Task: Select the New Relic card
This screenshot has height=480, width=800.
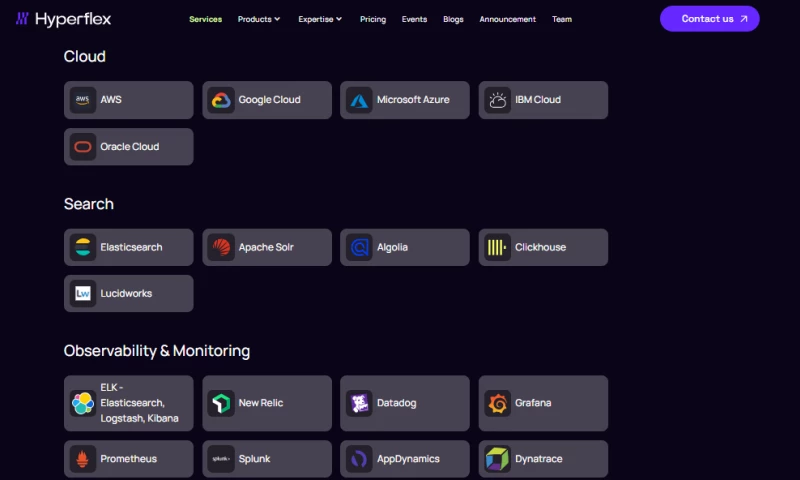Action: (267, 403)
